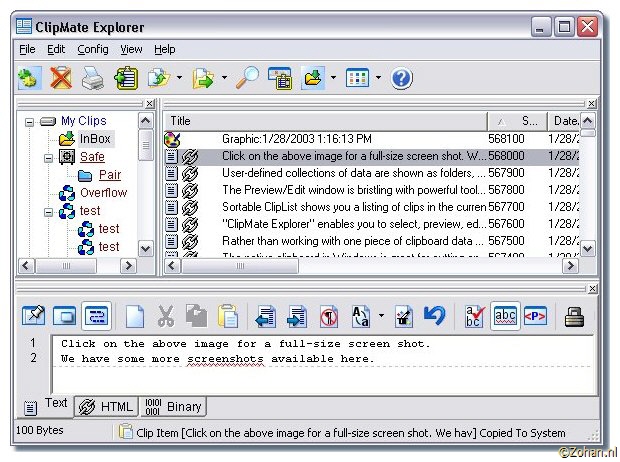Click the magnifying glass search icon

[x=248, y=78]
